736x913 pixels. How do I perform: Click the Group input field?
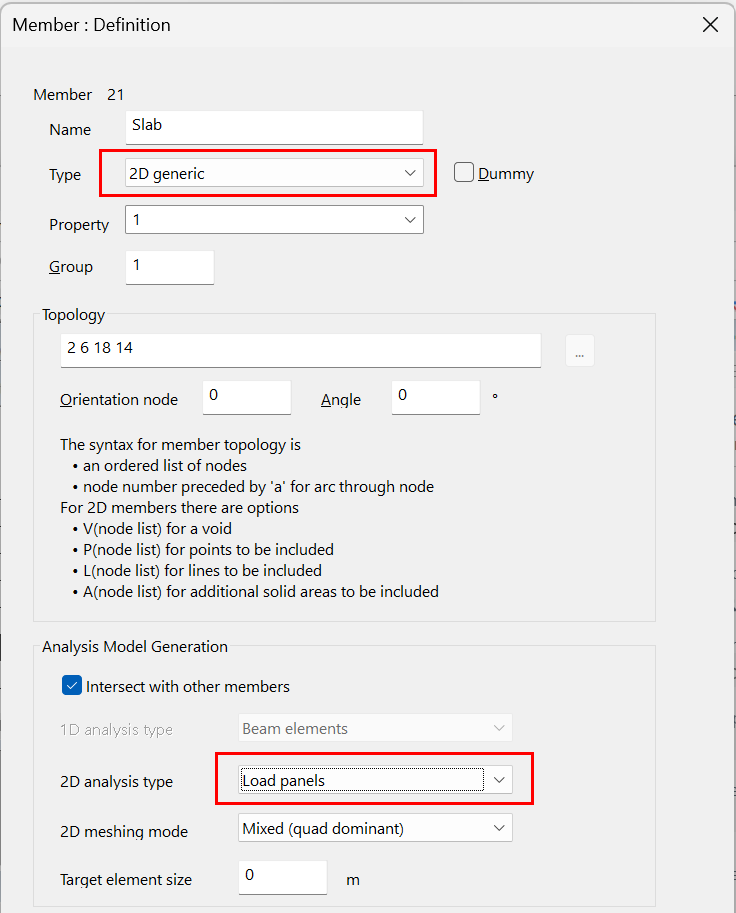pyautogui.click(x=170, y=266)
